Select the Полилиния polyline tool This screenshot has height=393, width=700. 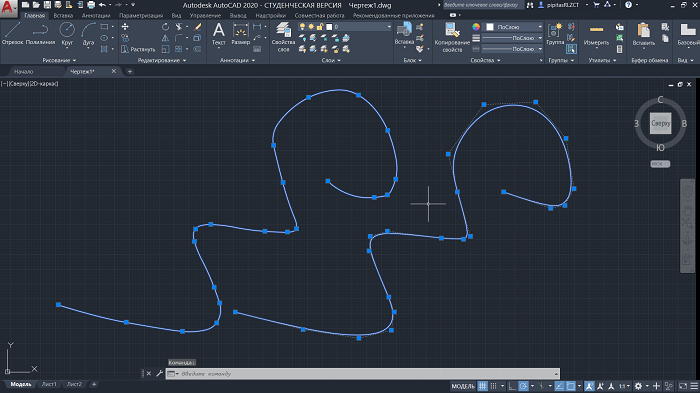tap(40, 34)
